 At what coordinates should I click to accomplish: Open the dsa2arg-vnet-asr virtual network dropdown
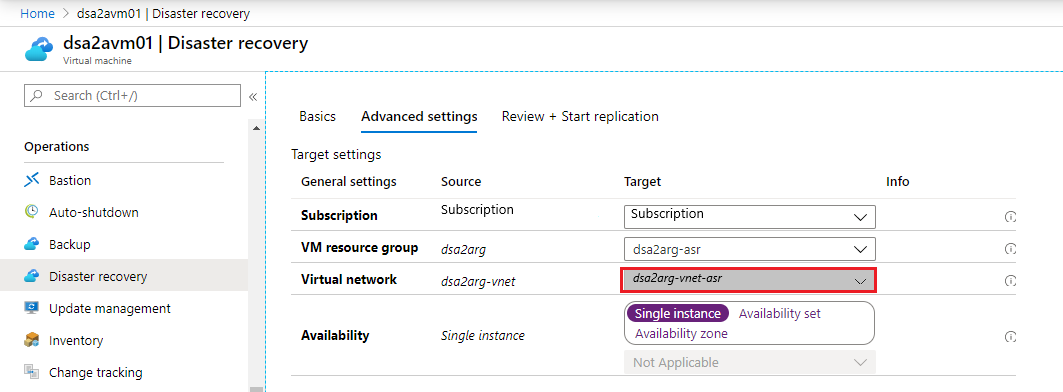point(748,280)
